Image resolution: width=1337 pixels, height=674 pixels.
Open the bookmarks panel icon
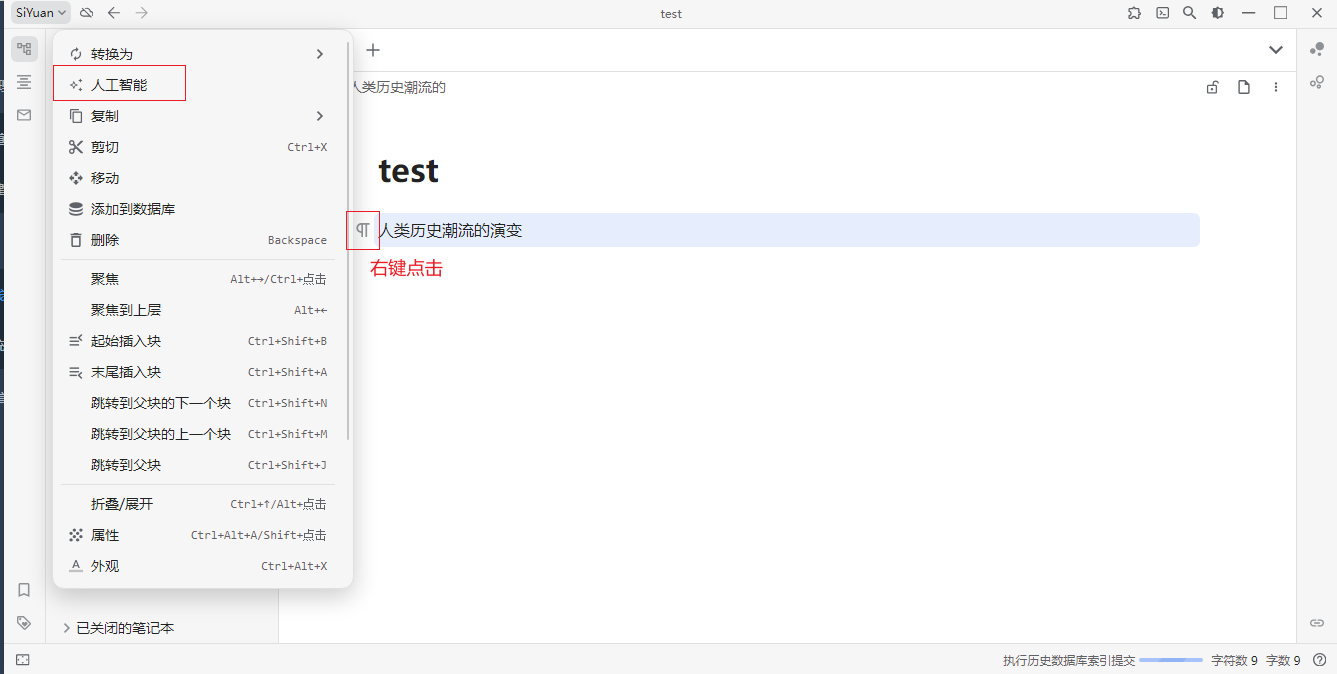coord(24,590)
